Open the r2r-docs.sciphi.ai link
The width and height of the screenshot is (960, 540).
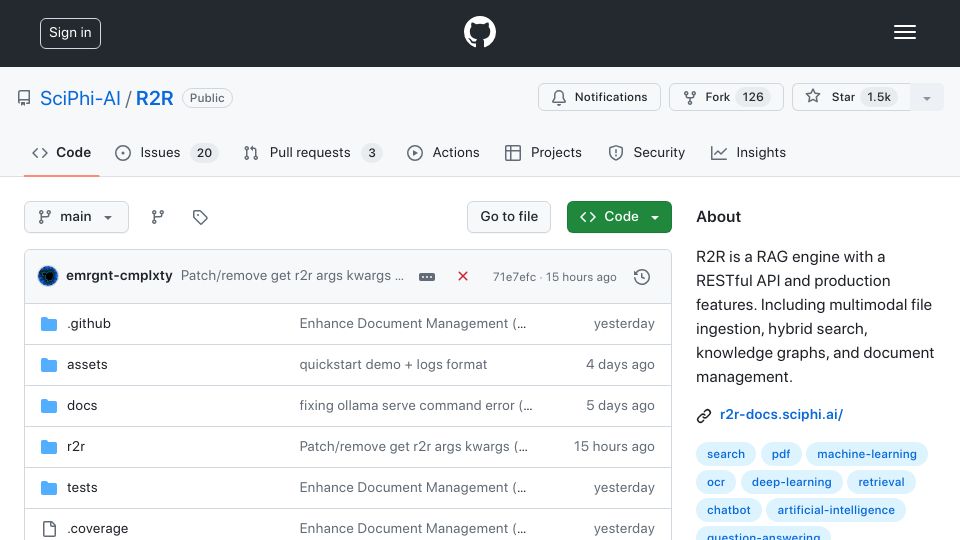click(x=781, y=414)
